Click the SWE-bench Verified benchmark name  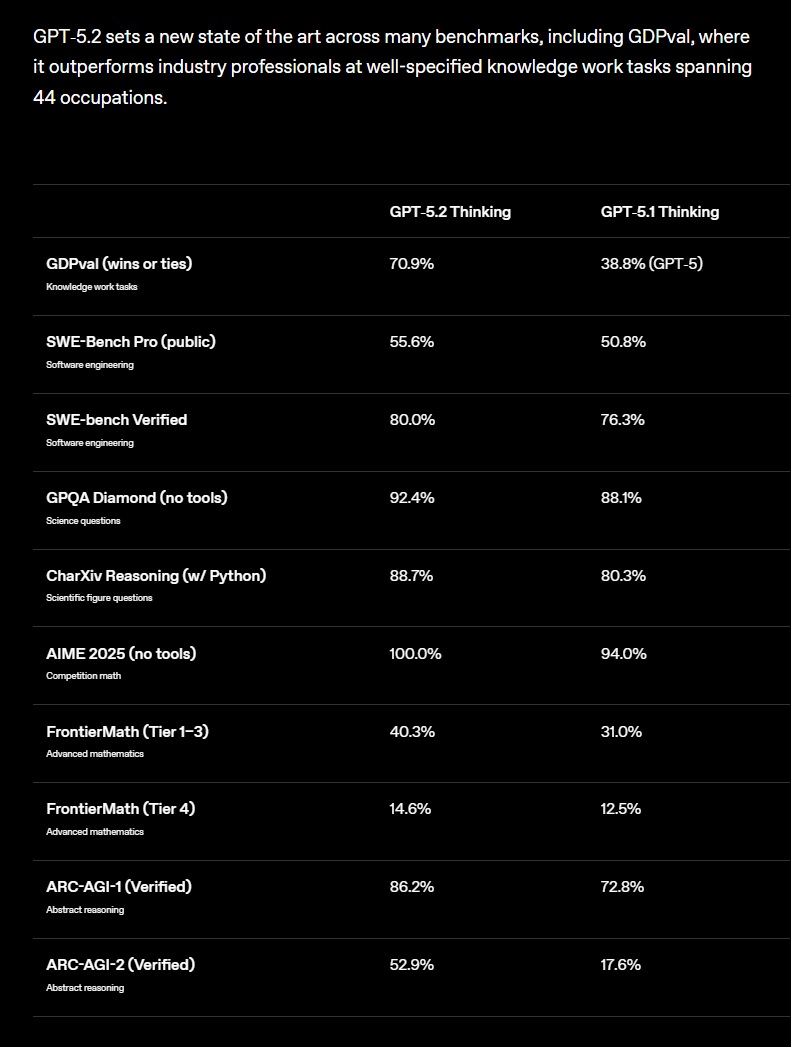(x=116, y=419)
